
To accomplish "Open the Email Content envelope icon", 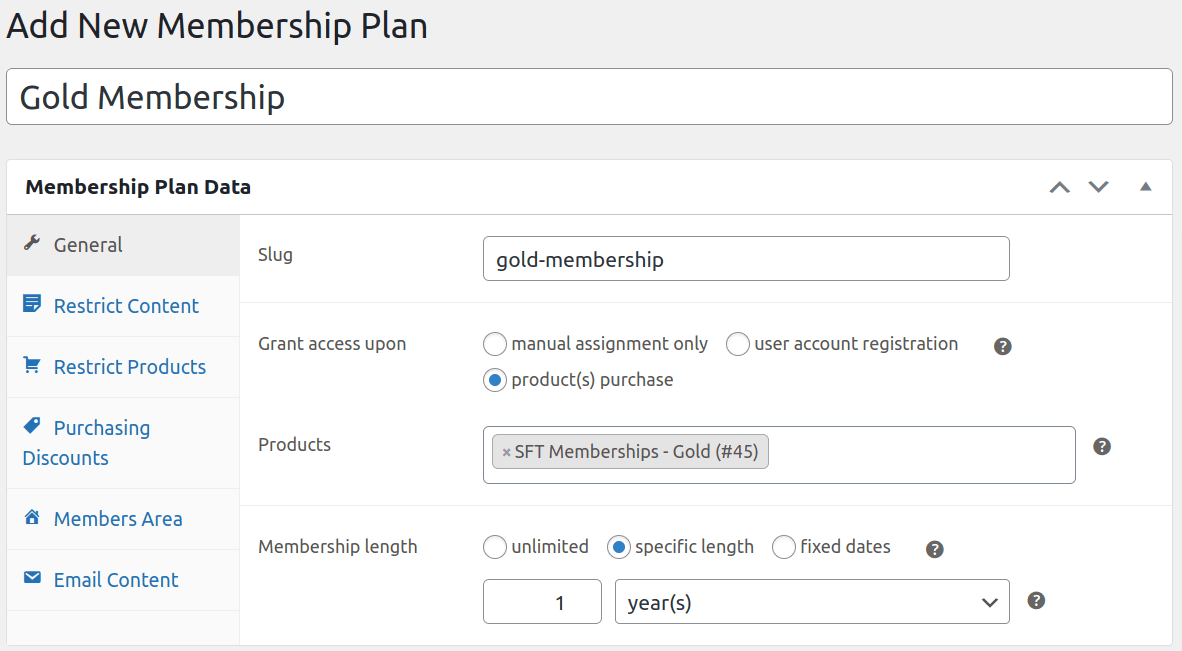I will [x=32, y=579].
